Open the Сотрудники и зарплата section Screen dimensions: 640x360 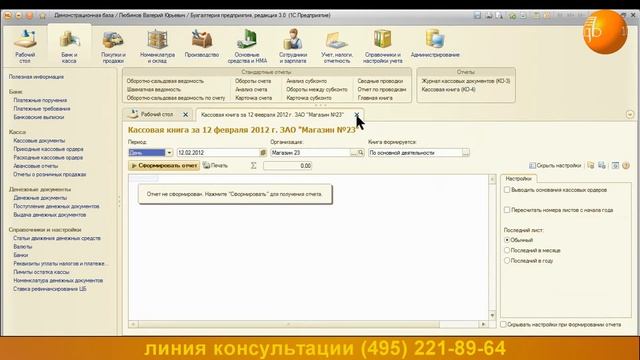coord(293,46)
